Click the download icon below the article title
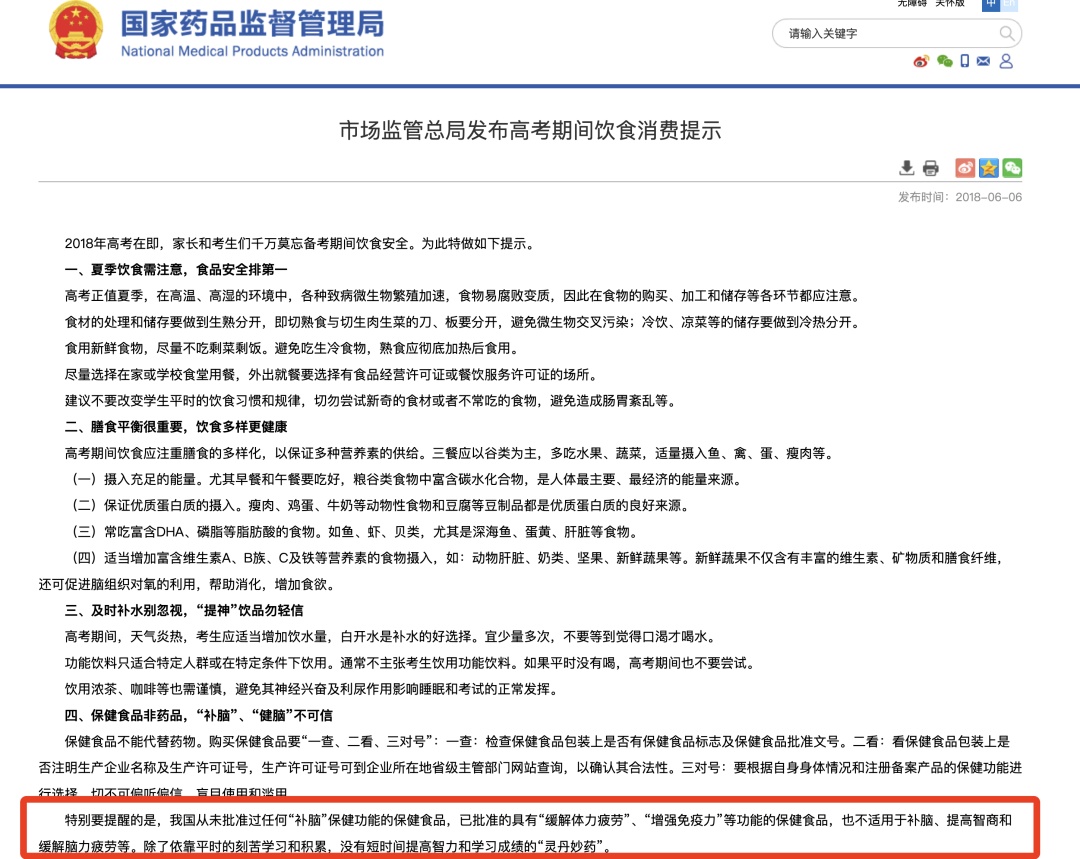 [907, 168]
